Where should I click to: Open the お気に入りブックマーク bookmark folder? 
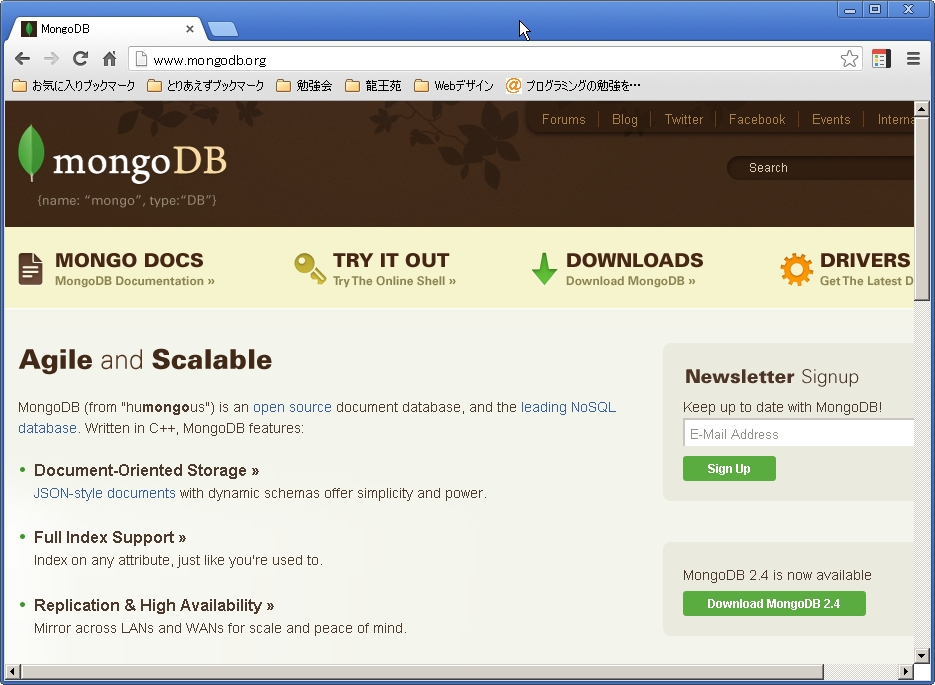[74, 86]
